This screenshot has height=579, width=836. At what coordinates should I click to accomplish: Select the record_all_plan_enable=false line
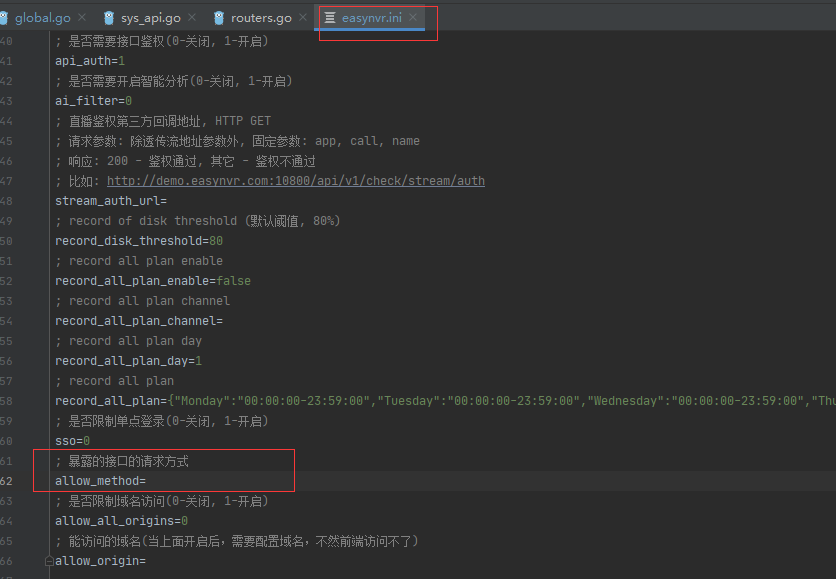(x=152, y=281)
